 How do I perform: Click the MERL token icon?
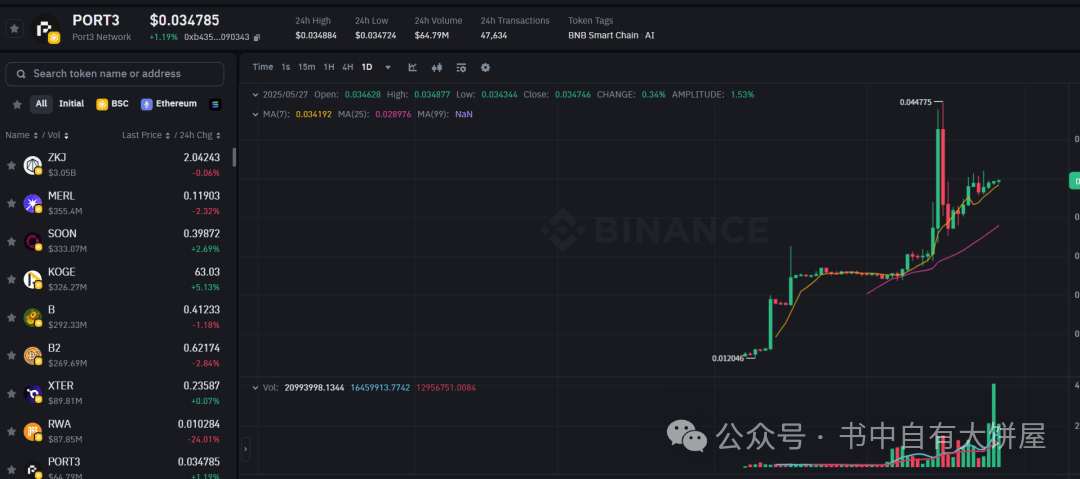click(x=33, y=203)
